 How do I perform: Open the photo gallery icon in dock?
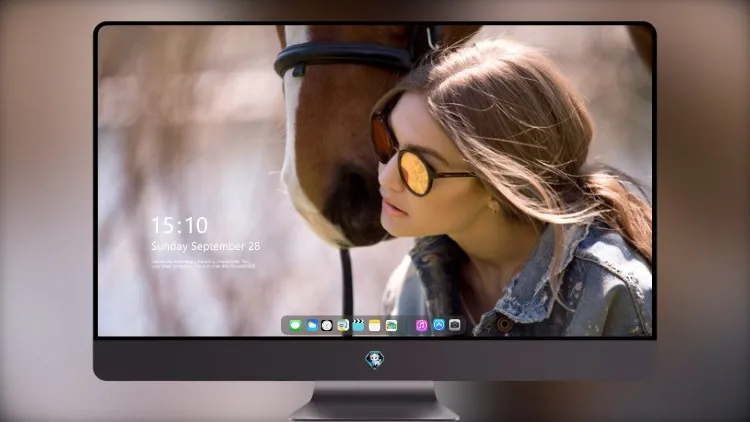click(x=391, y=325)
